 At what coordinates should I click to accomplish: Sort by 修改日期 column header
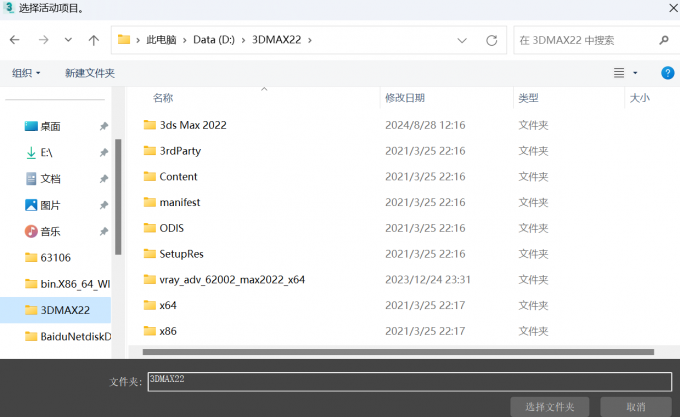[x=405, y=98]
